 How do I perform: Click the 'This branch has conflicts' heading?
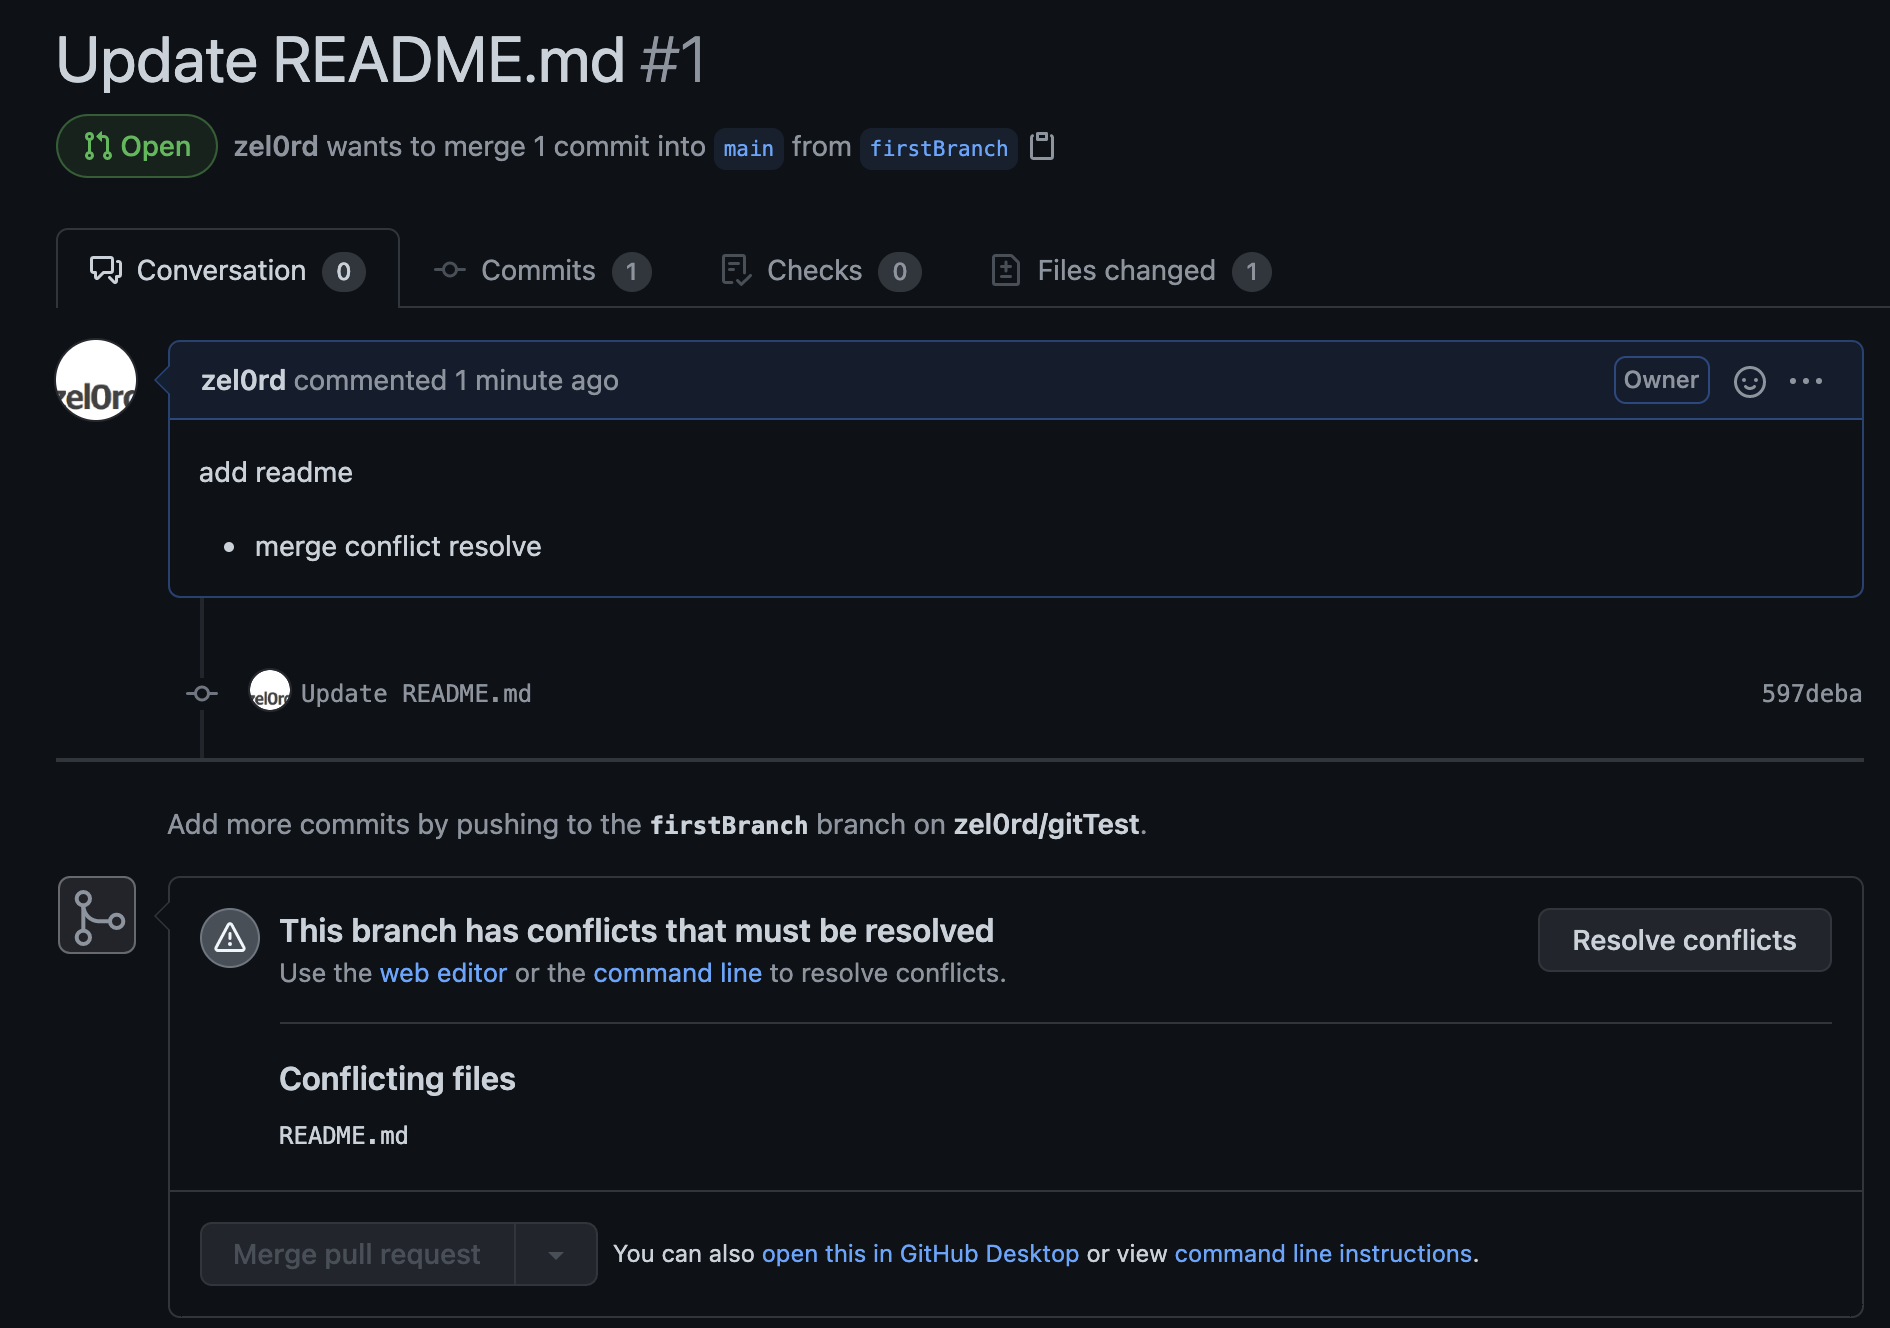click(x=636, y=931)
